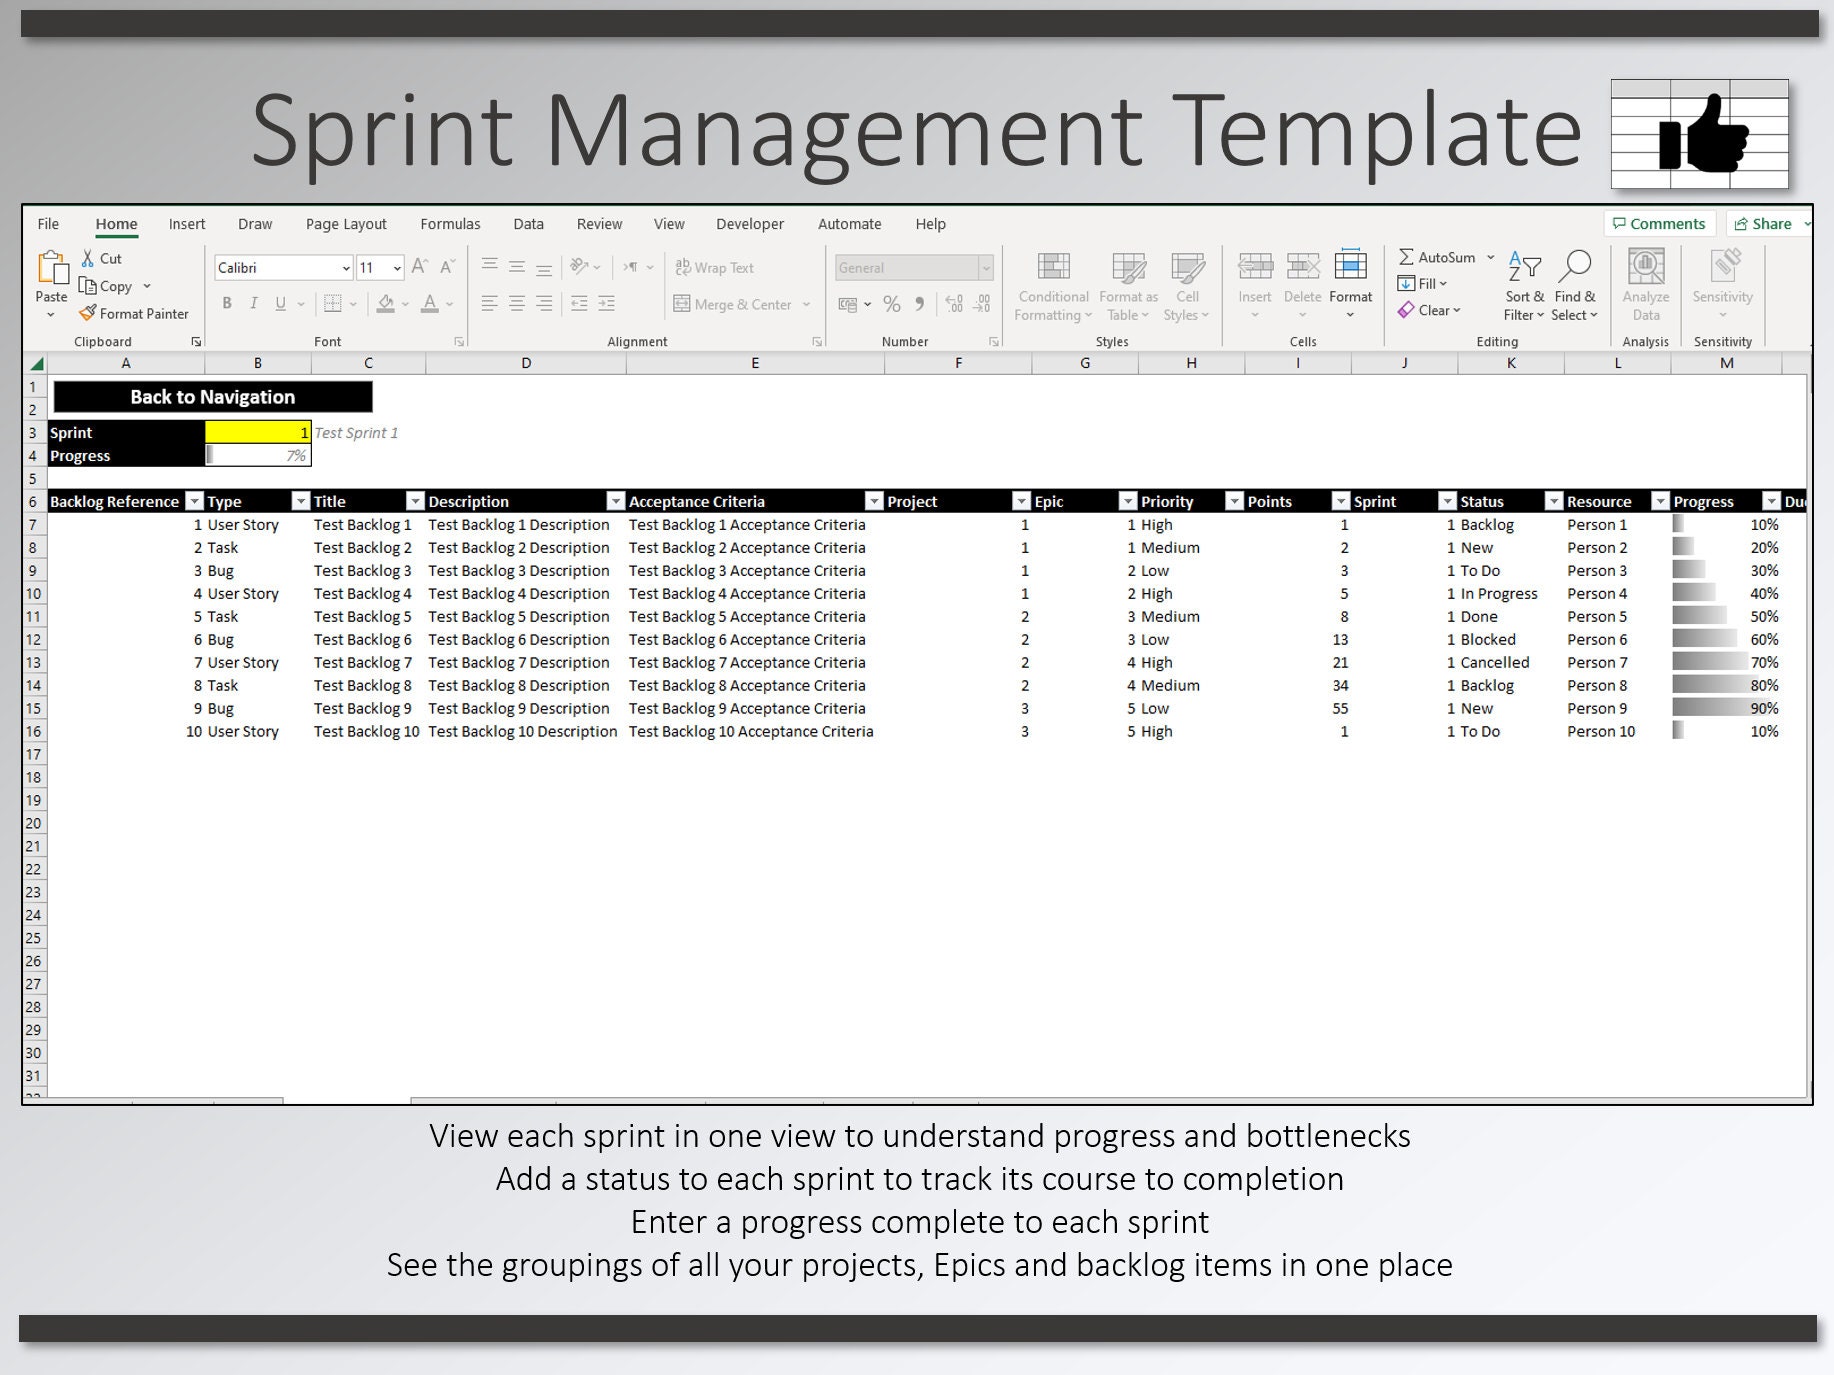This screenshot has height=1375, width=1834.
Task: Click Align Left icon
Action: 489,303
